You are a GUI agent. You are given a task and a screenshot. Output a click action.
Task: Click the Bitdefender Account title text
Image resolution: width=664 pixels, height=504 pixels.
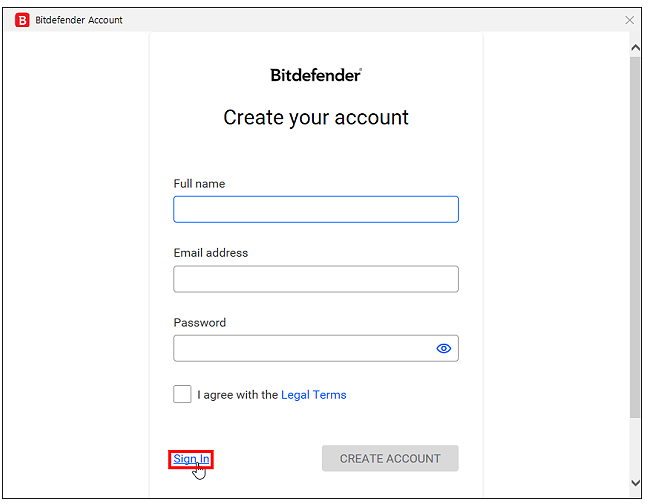point(79,20)
